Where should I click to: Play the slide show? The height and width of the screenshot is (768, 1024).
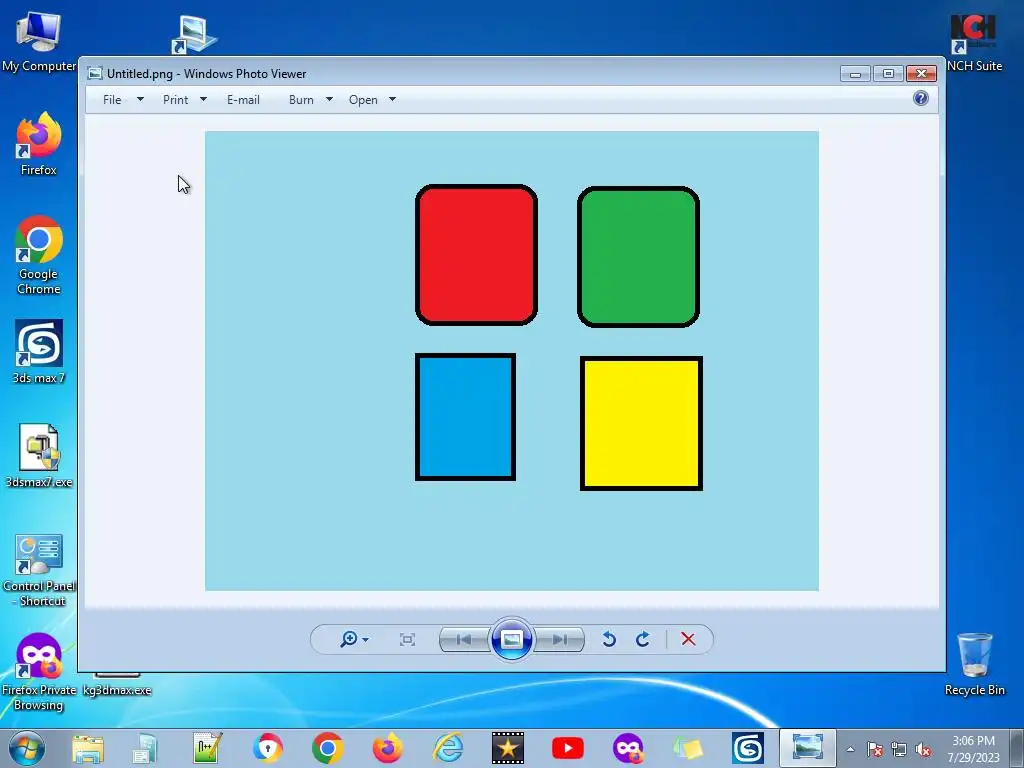[511, 639]
